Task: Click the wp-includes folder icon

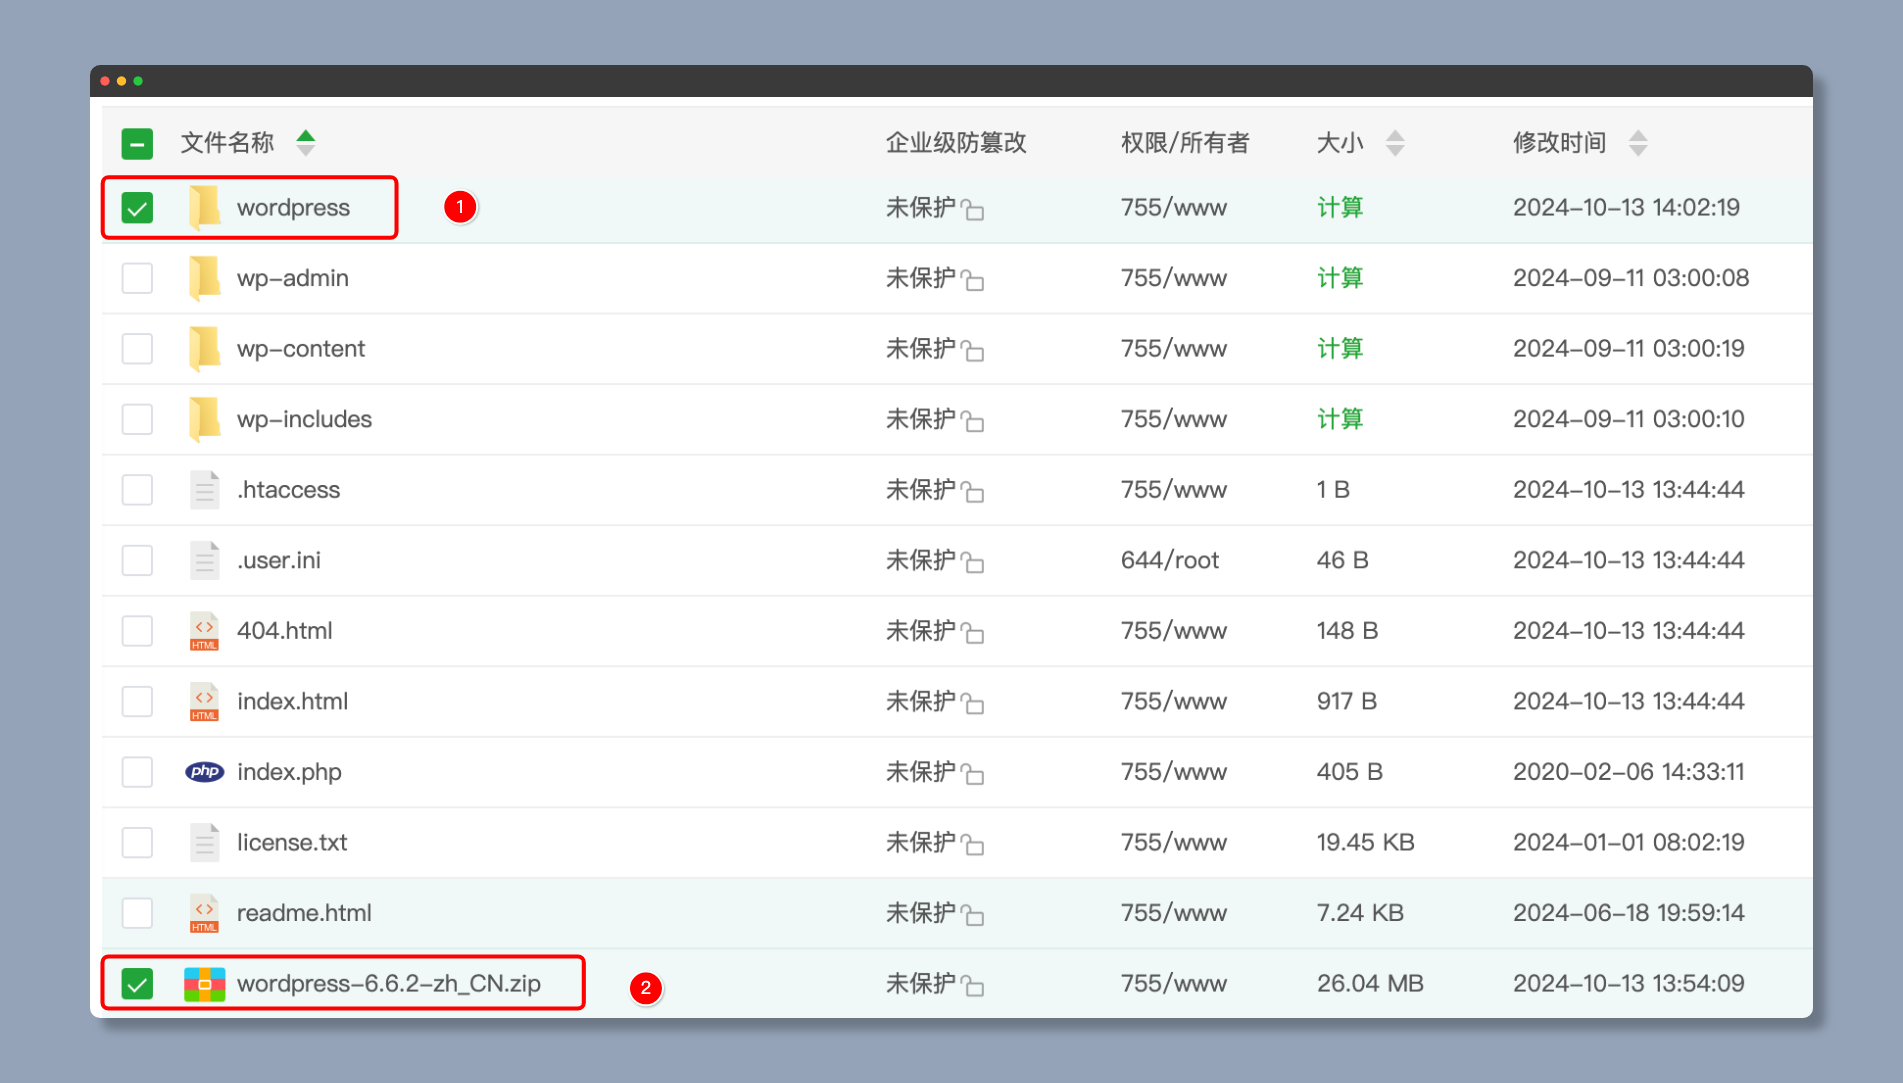Action: (204, 419)
